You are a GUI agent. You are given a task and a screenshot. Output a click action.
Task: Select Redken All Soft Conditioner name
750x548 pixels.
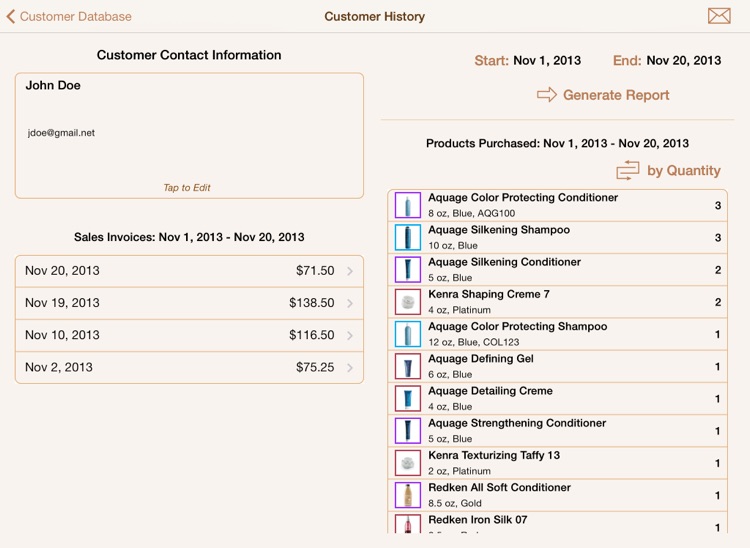click(x=499, y=487)
